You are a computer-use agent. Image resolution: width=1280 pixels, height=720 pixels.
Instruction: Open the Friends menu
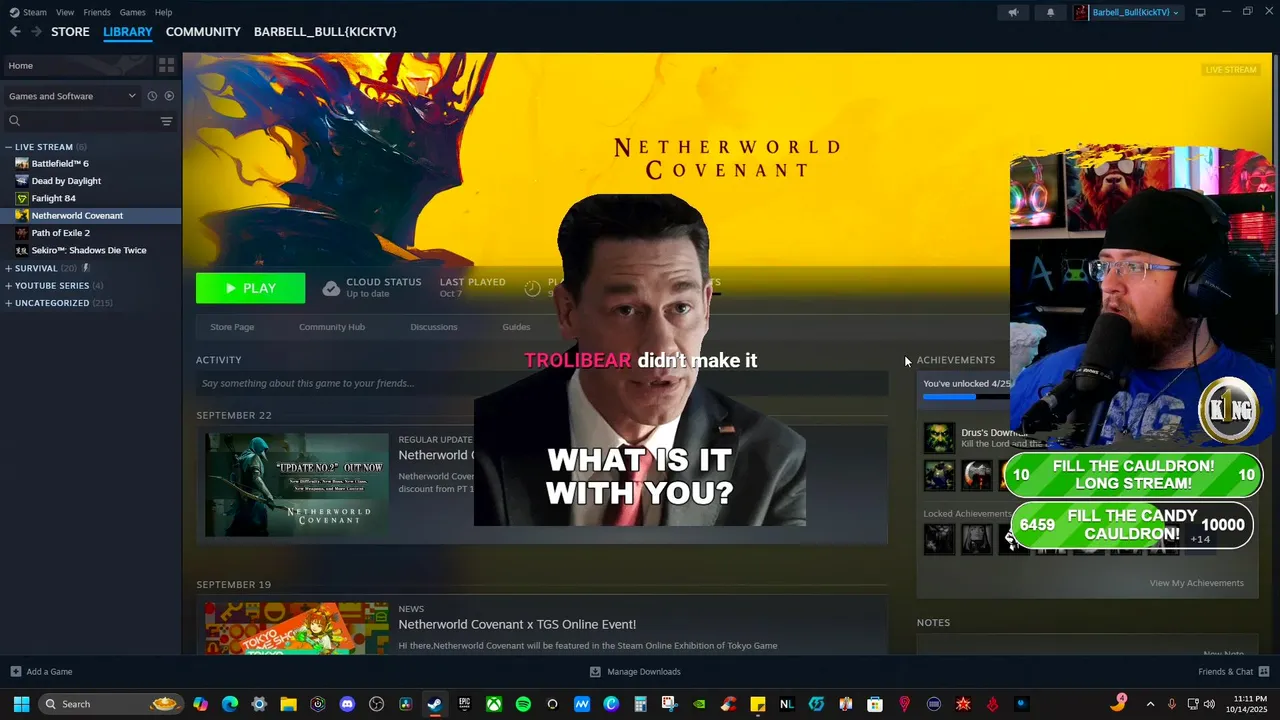coord(97,12)
